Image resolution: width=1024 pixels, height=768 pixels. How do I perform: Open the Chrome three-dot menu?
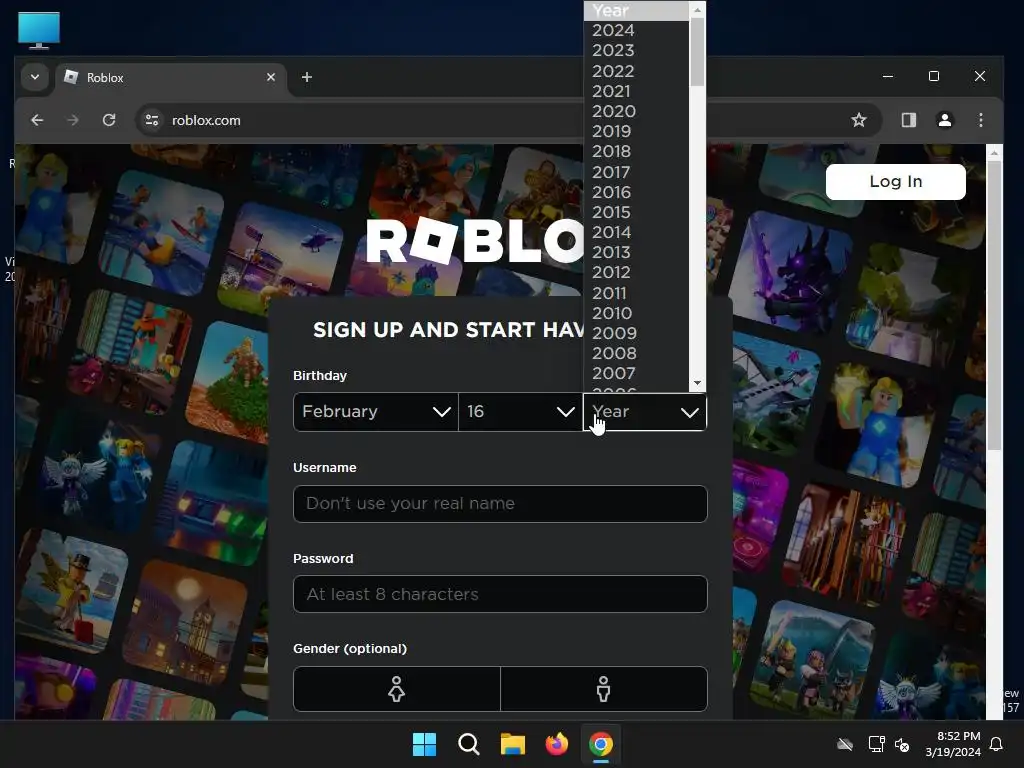[x=981, y=120]
